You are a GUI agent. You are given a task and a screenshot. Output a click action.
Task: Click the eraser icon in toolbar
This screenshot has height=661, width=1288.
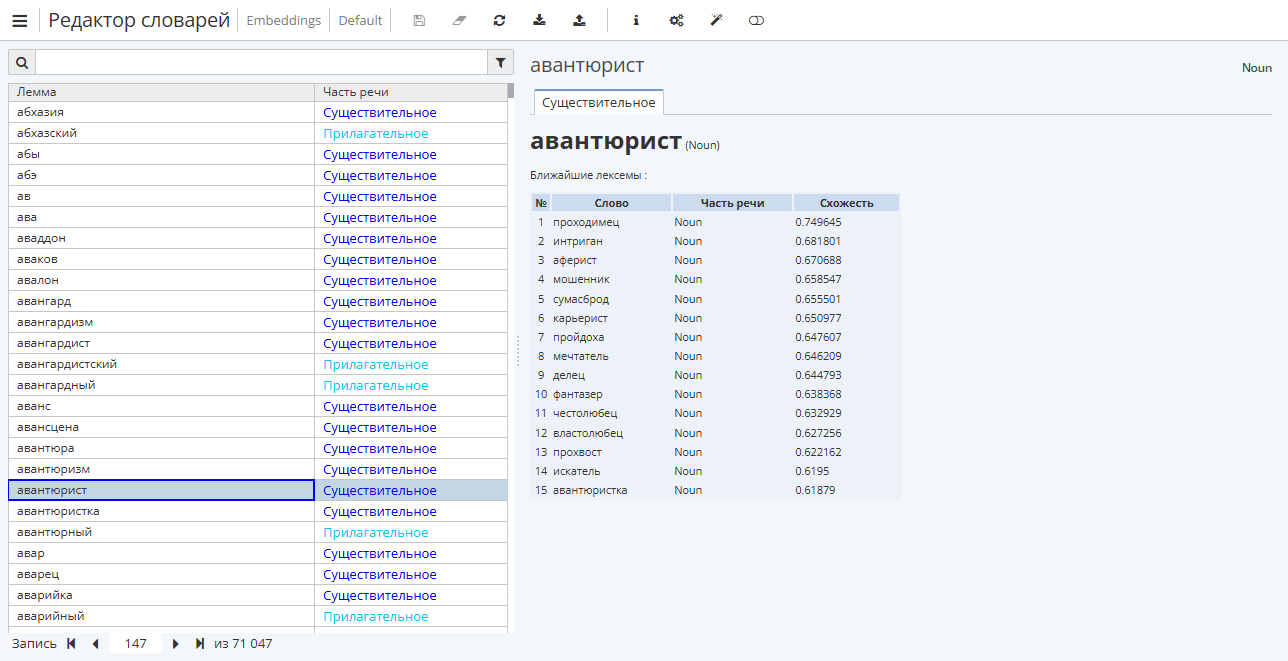pyautogui.click(x=459, y=20)
